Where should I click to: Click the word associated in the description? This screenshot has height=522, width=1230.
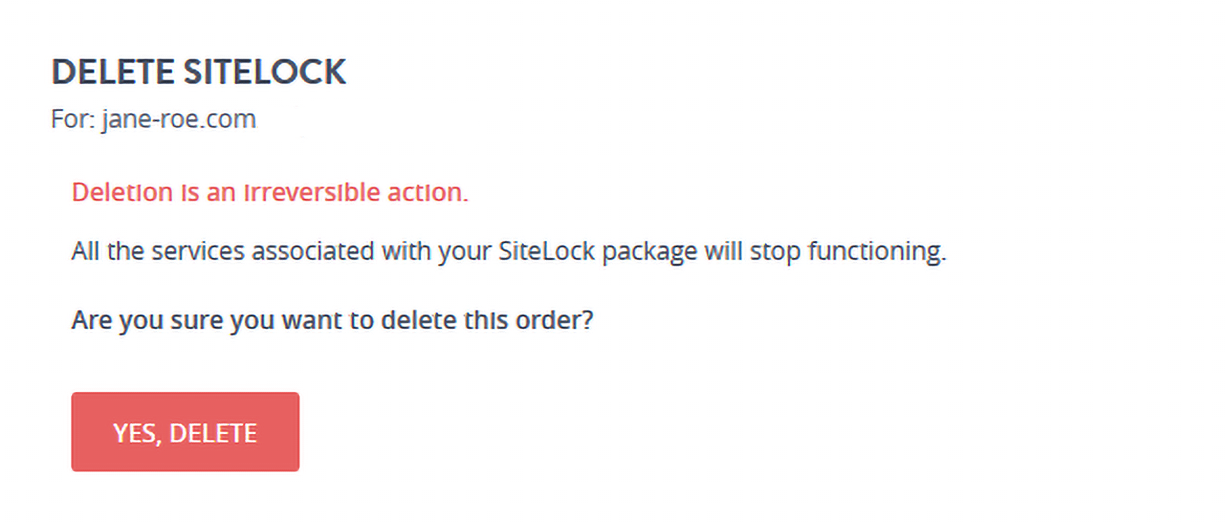(315, 251)
